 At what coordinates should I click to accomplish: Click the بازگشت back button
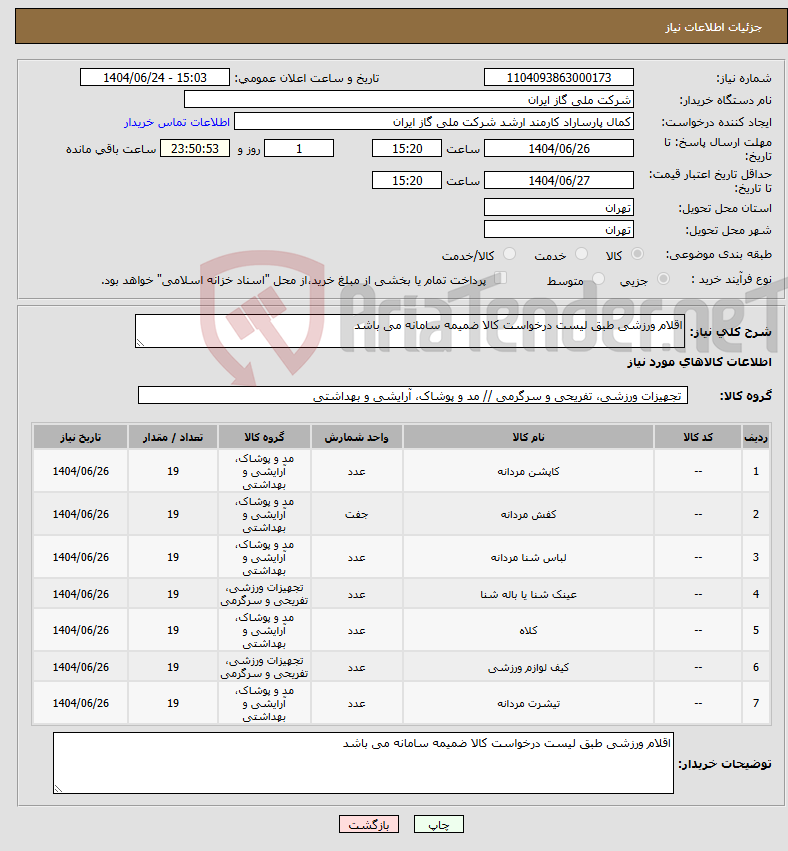(x=368, y=824)
